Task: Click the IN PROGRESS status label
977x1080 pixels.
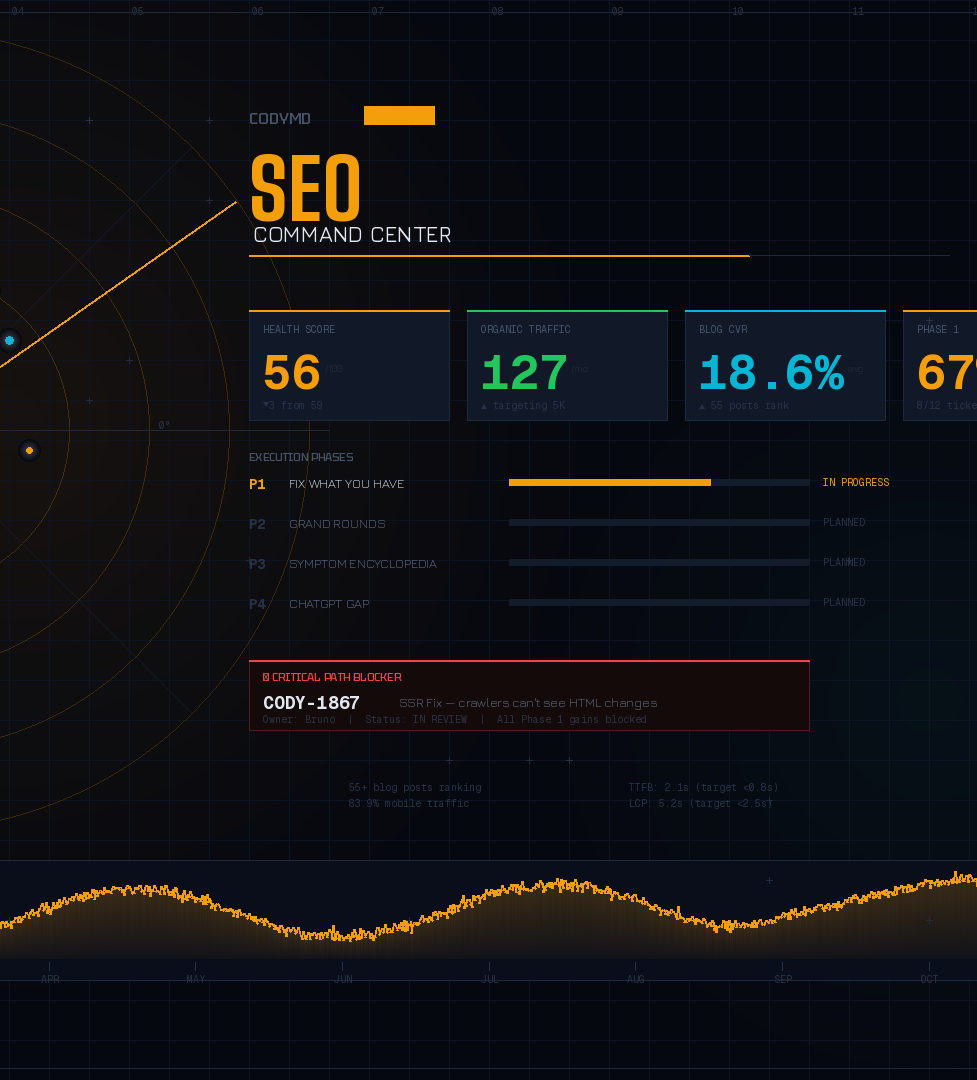Action: [855, 482]
